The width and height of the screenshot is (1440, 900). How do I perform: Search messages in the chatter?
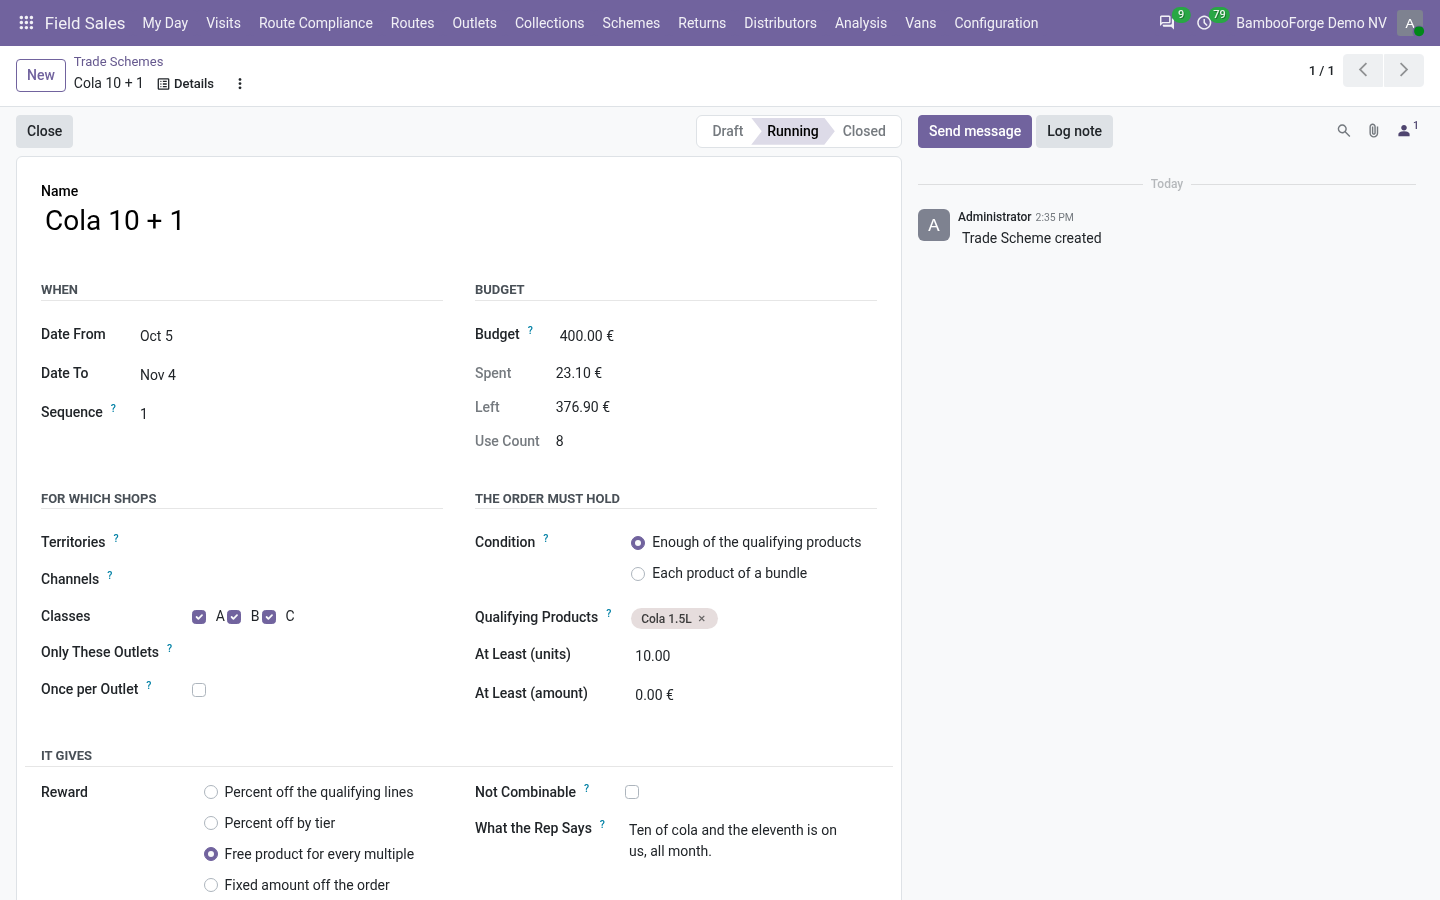1344,131
